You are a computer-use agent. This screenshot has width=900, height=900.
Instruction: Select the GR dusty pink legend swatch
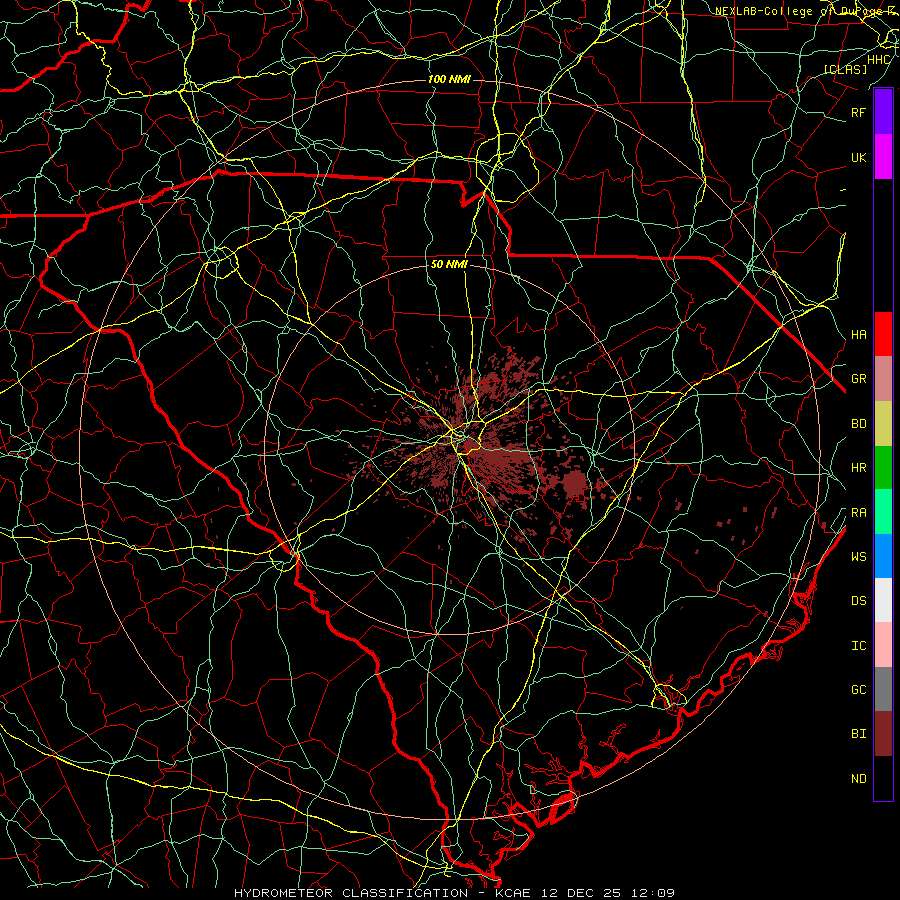pos(883,378)
